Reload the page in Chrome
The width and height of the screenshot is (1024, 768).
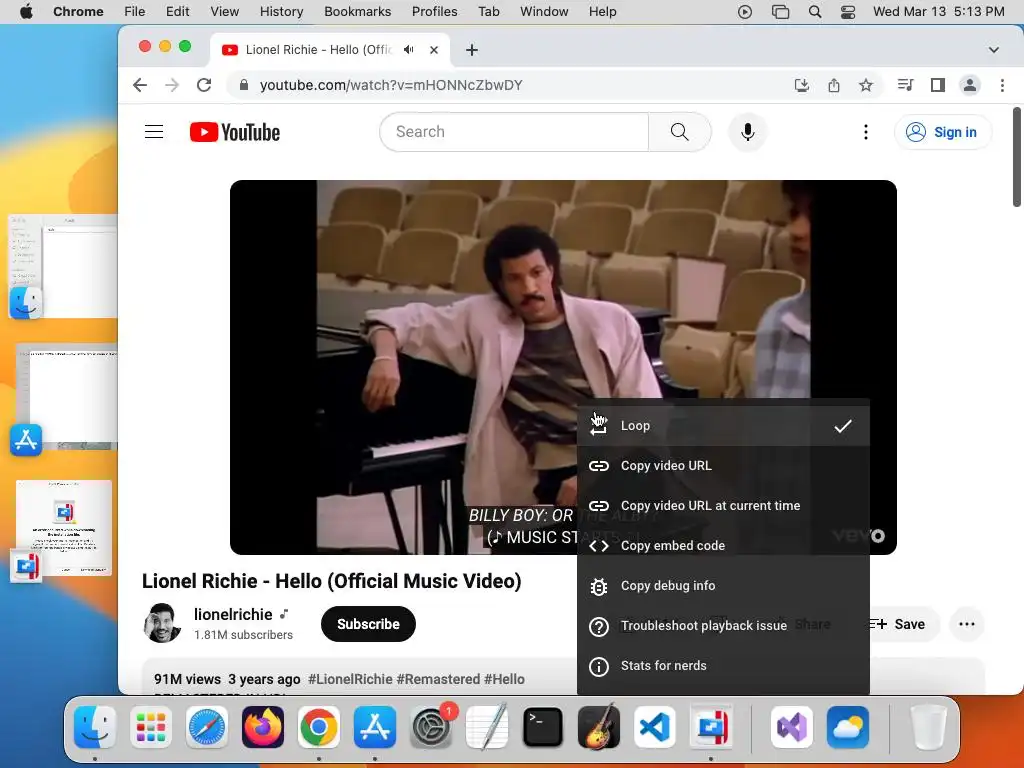pyautogui.click(x=204, y=85)
